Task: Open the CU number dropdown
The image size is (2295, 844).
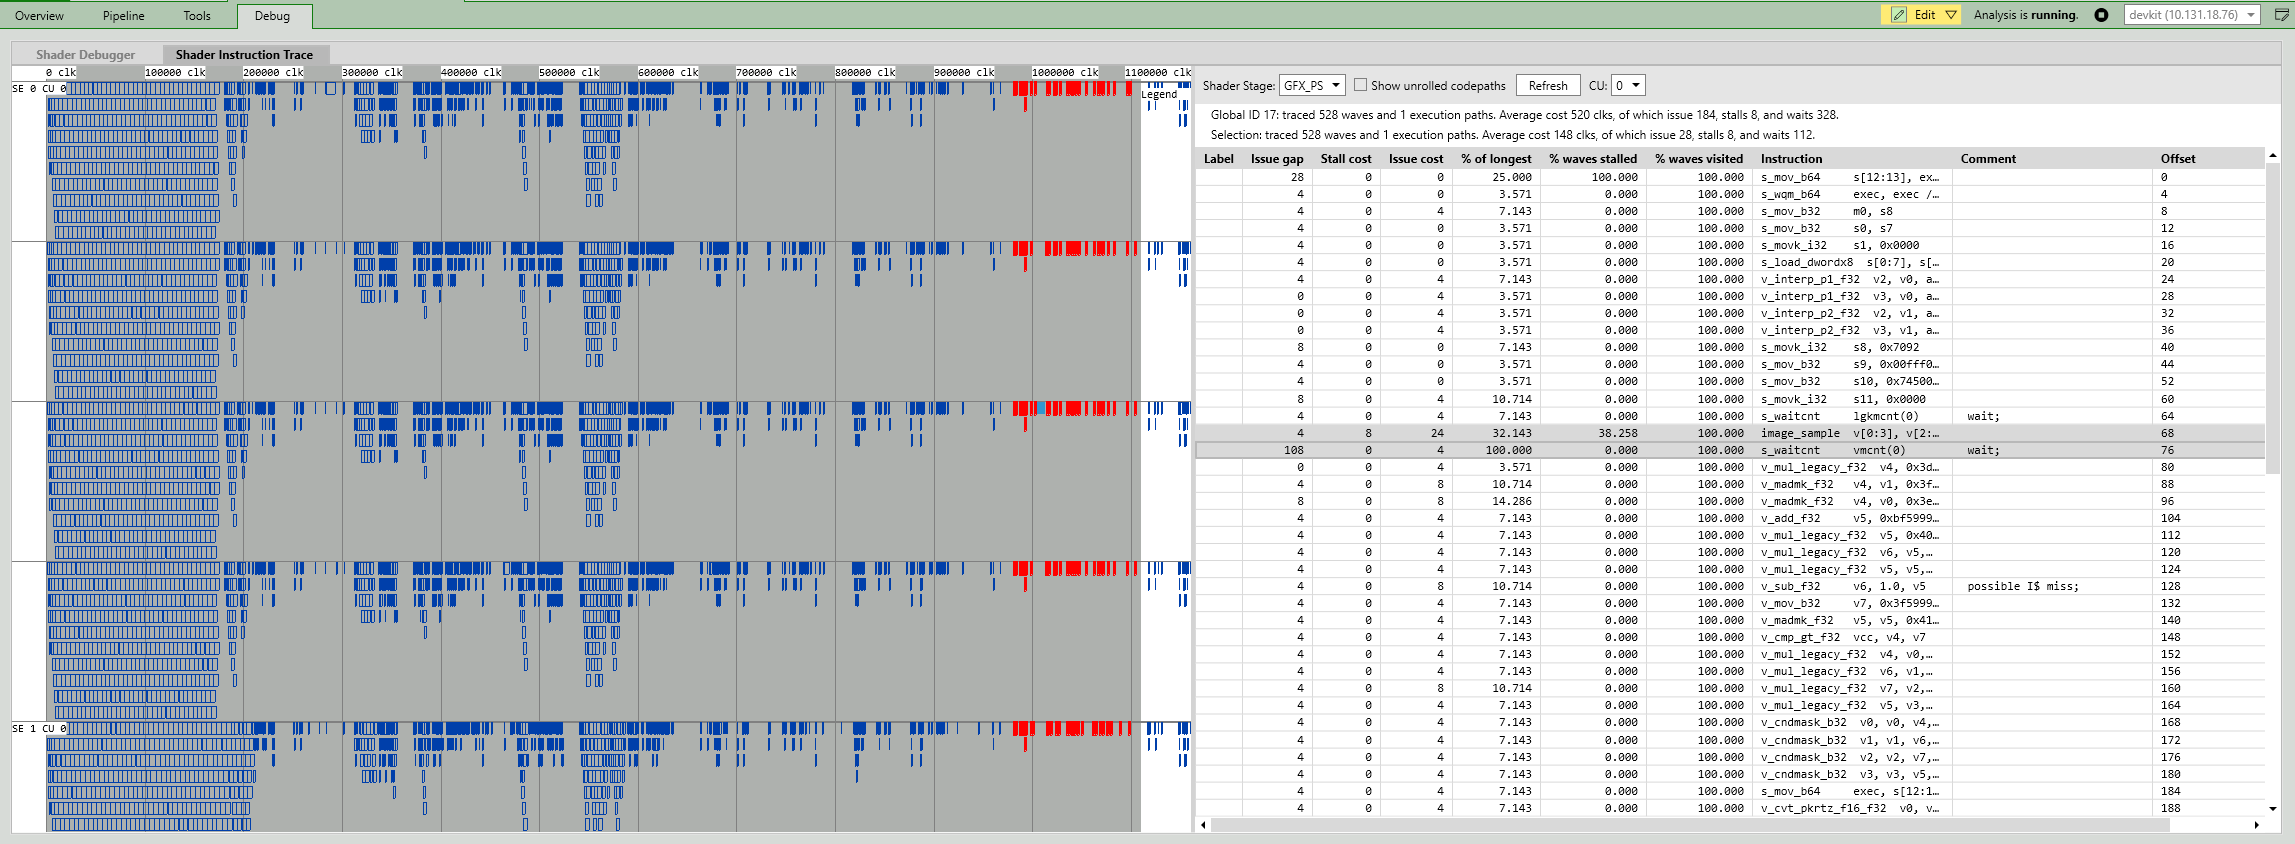Action: (x=1628, y=86)
